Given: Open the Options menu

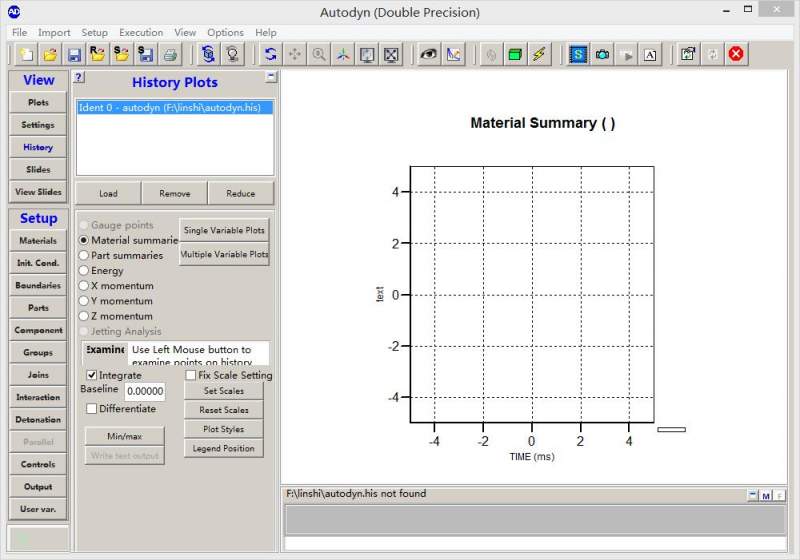Looking at the screenshot, I should click(225, 32).
